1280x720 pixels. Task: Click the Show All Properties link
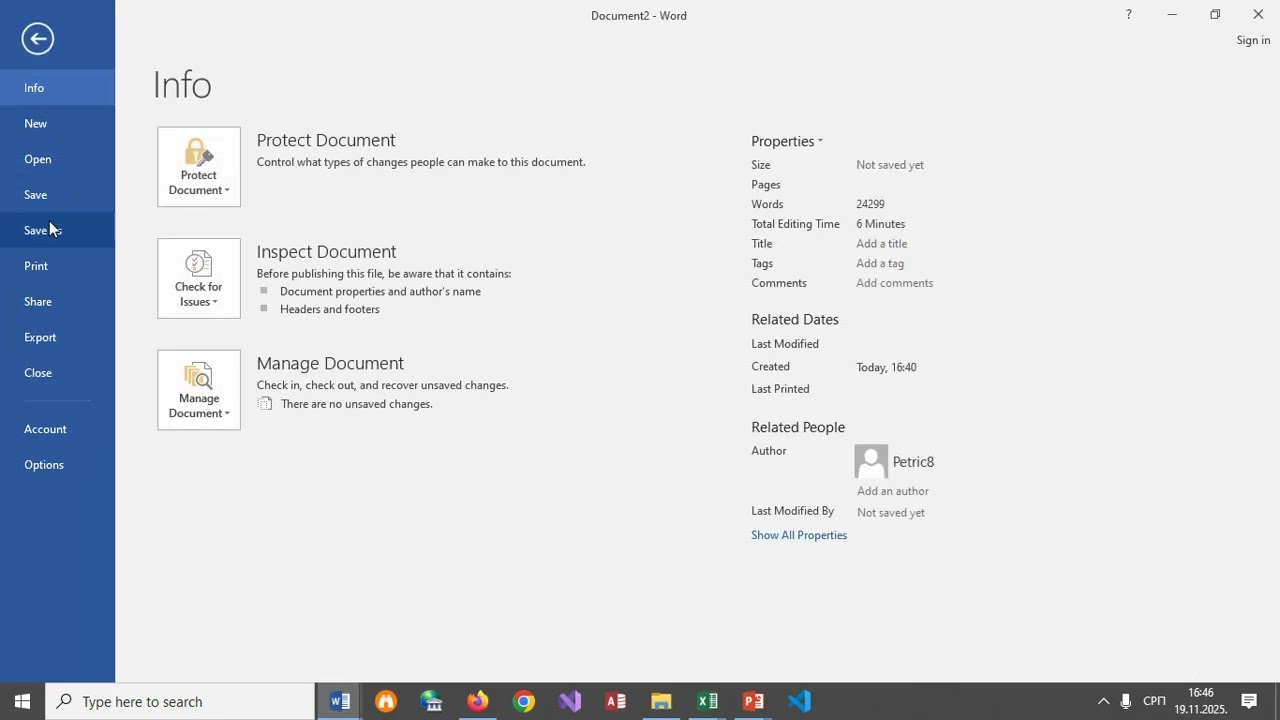[799, 535]
